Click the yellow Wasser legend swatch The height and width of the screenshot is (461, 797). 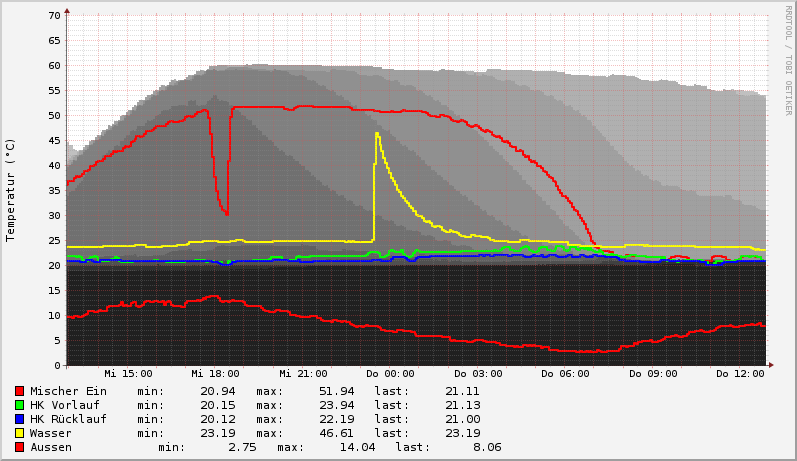pyautogui.click(x=19, y=433)
